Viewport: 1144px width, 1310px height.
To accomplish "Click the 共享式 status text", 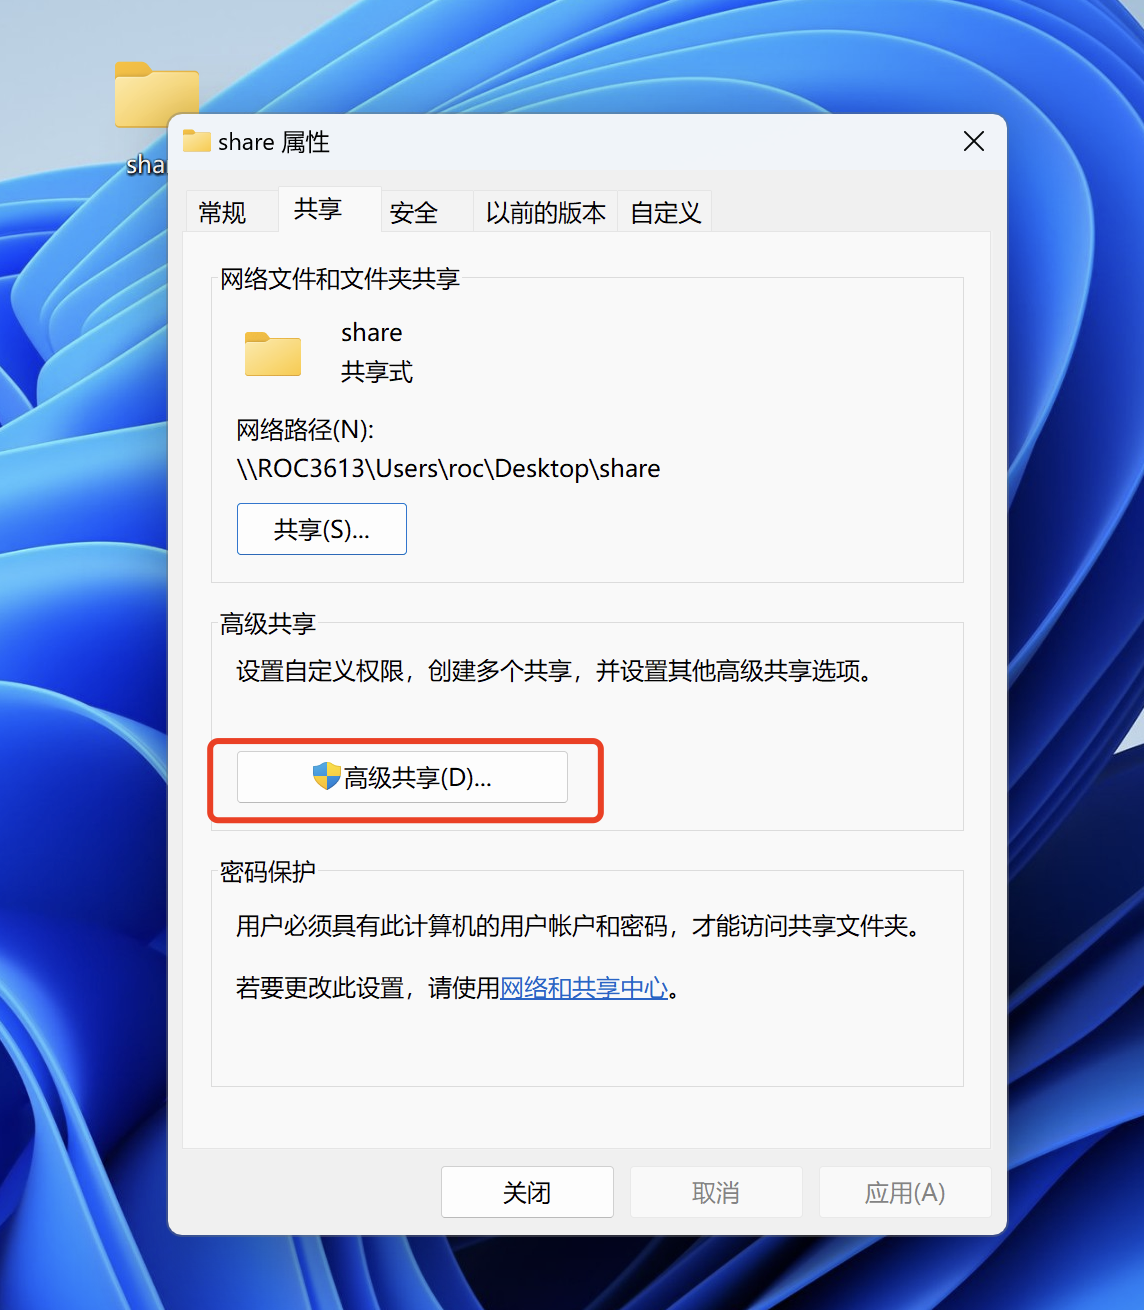I will (x=376, y=372).
